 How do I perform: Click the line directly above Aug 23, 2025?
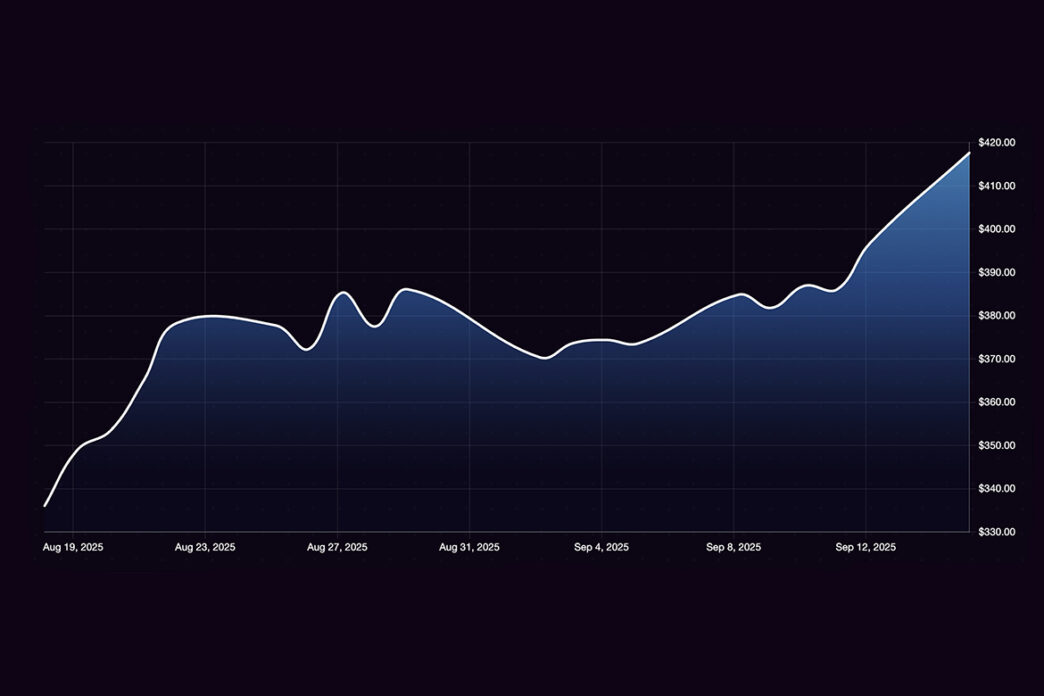tap(205, 316)
